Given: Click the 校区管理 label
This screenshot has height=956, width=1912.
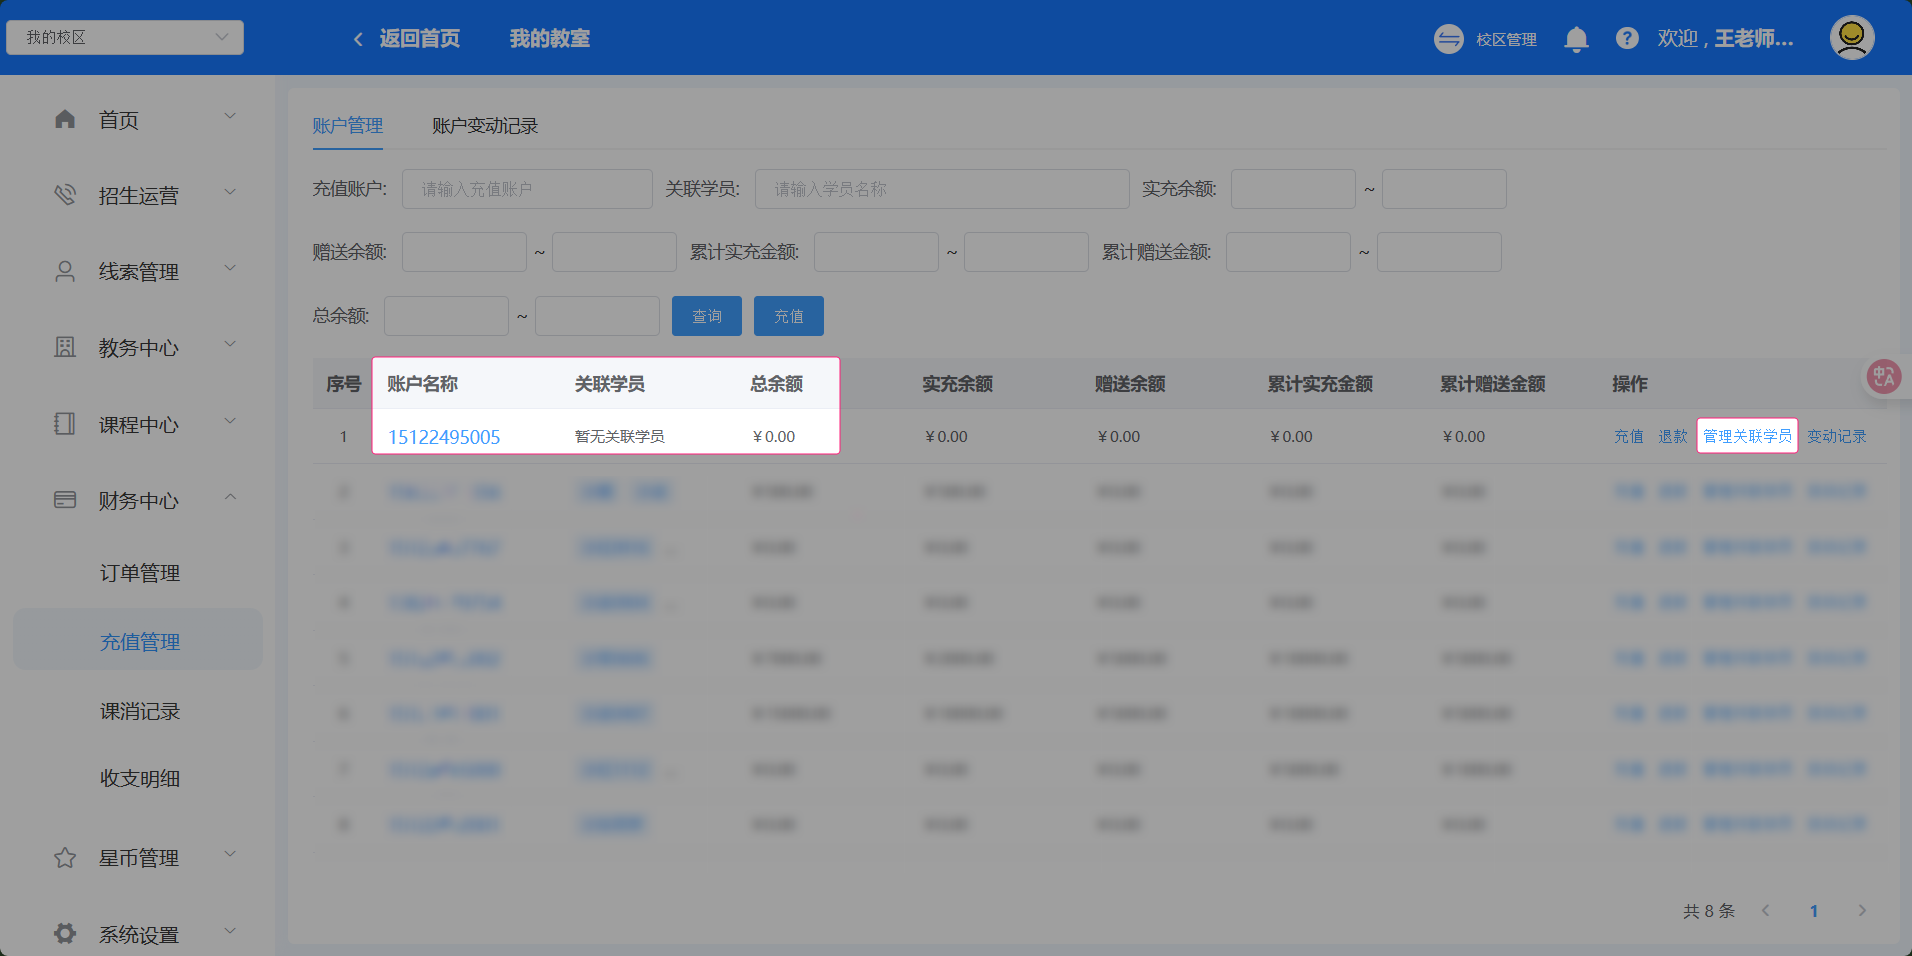Looking at the screenshot, I should (1506, 39).
